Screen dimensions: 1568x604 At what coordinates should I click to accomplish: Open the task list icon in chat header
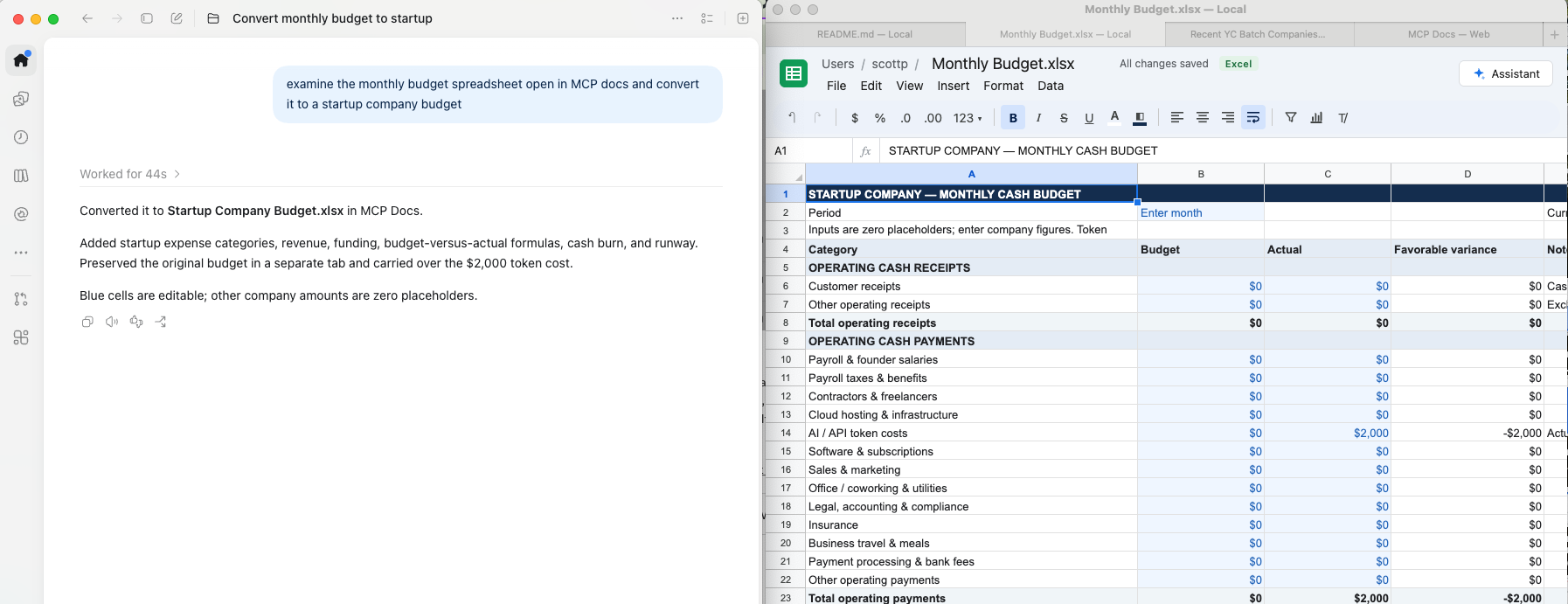(x=707, y=19)
